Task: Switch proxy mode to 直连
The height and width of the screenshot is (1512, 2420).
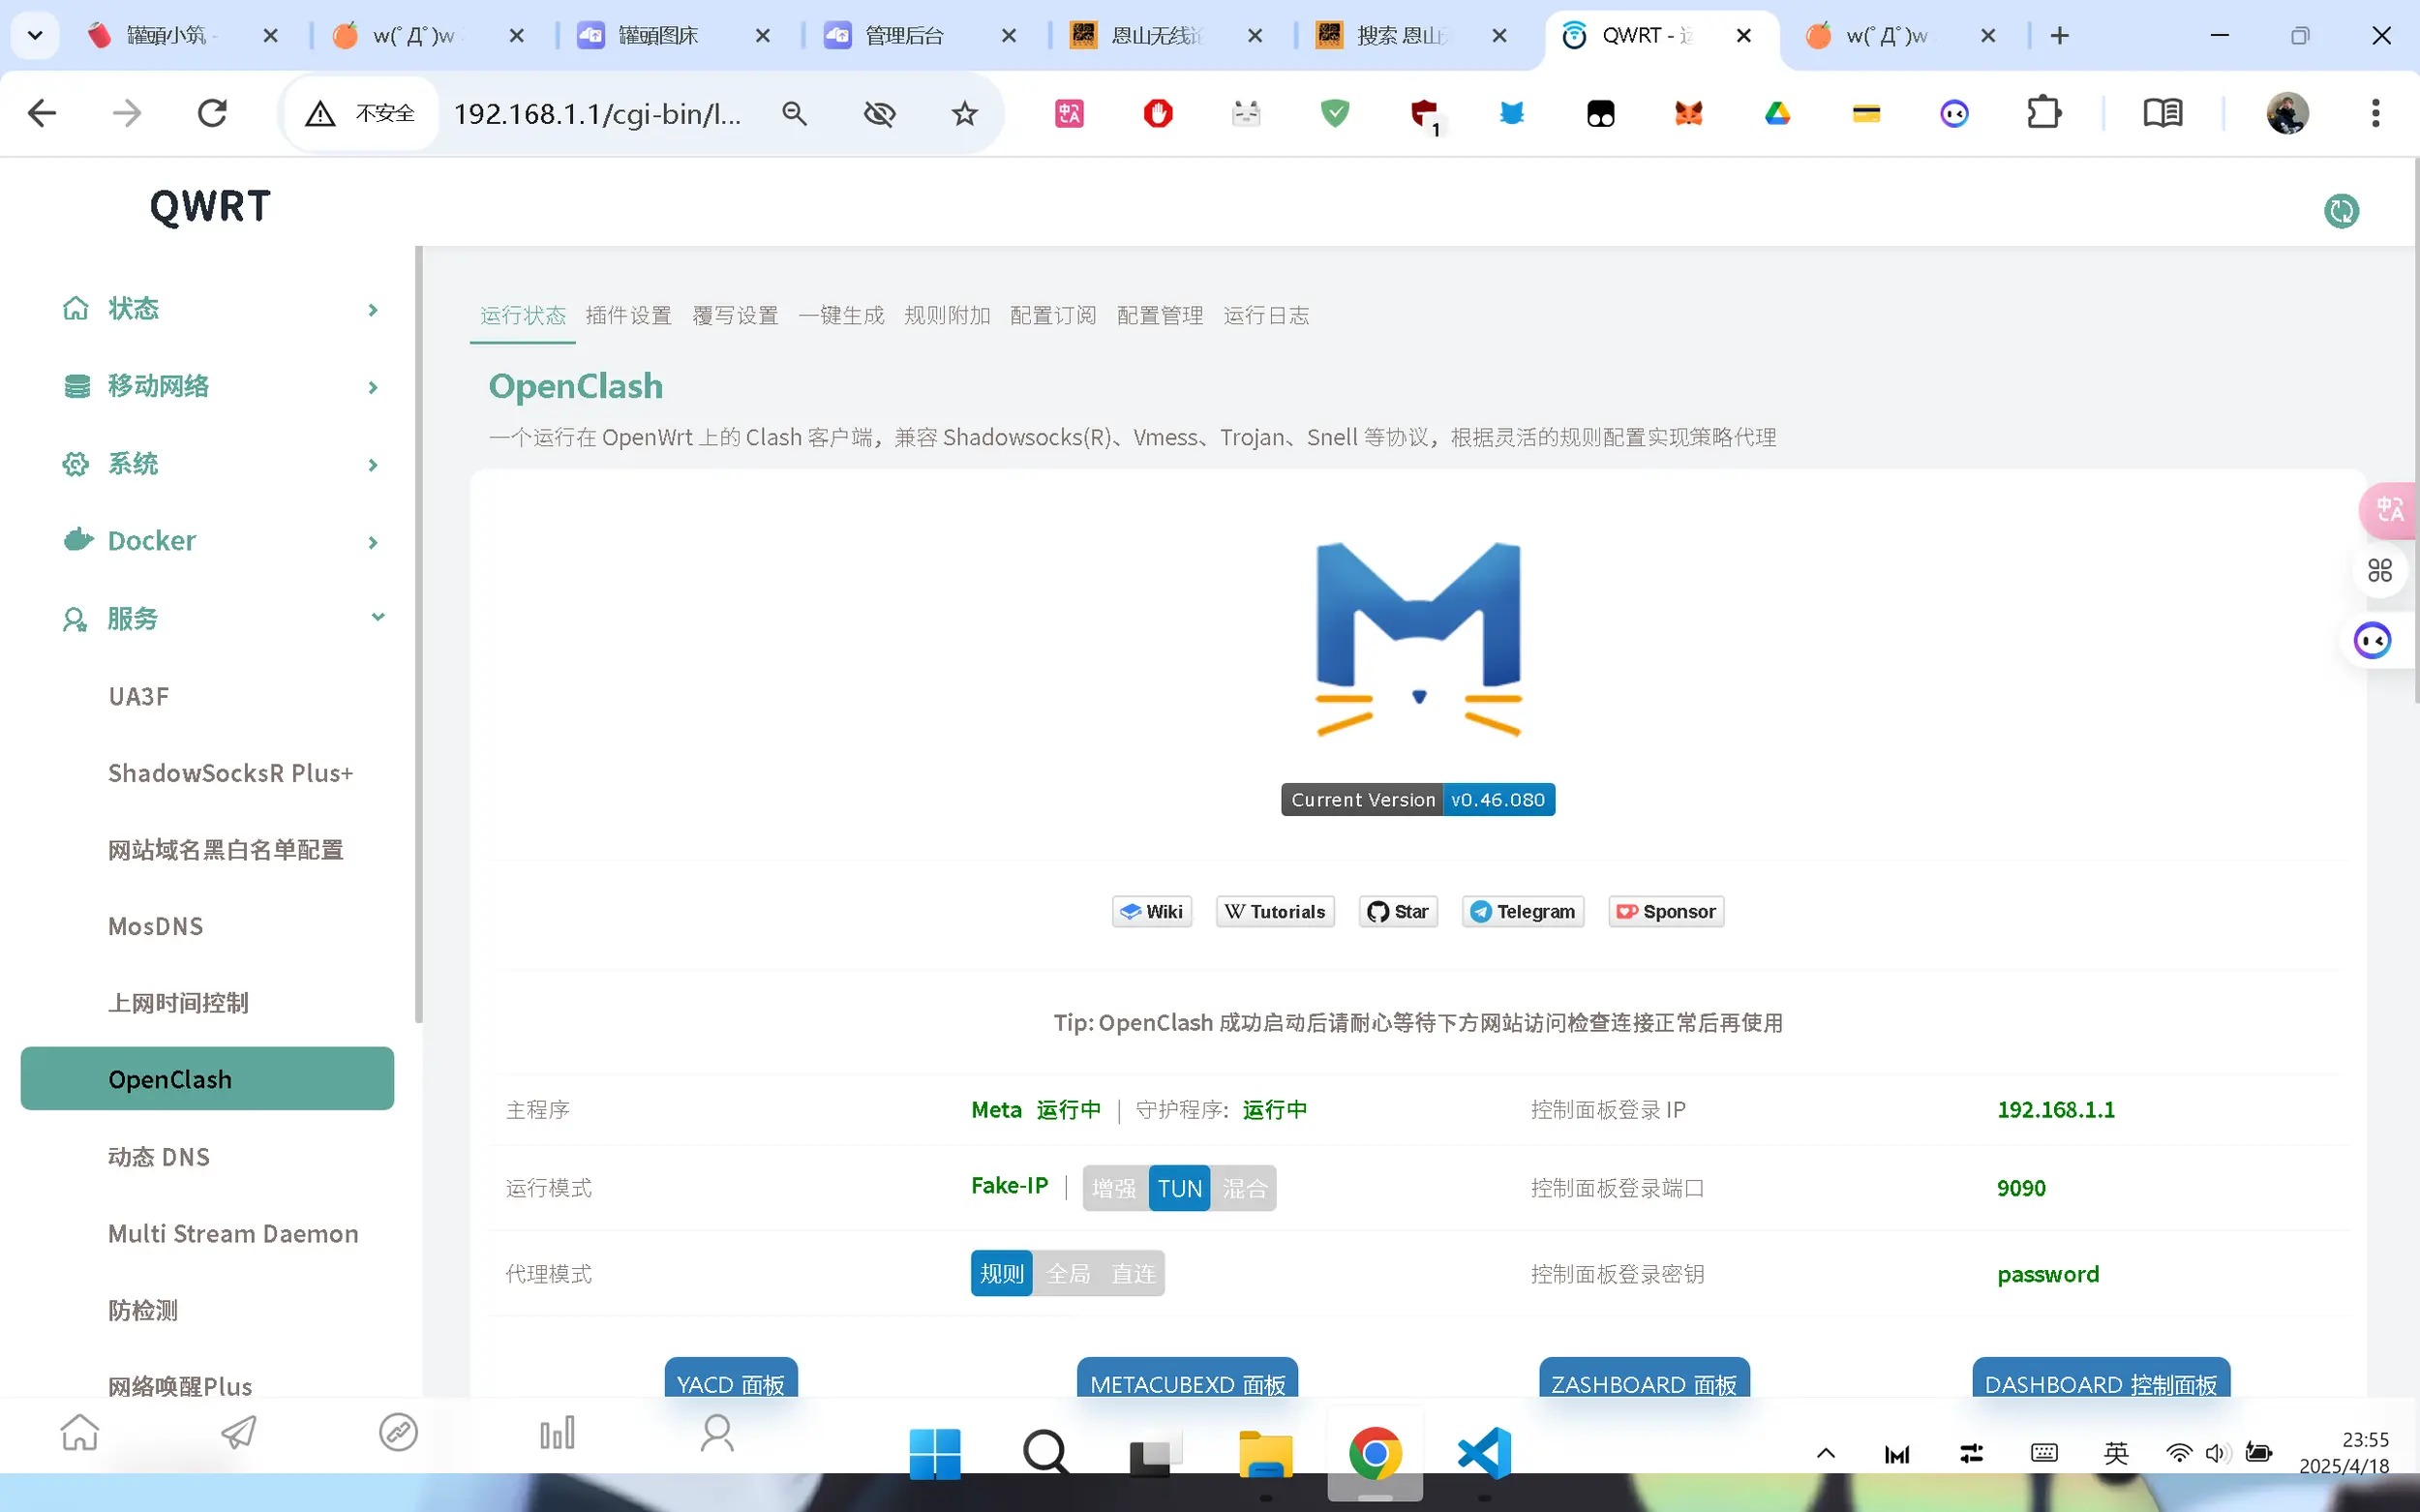Action: (x=1133, y=1273)
